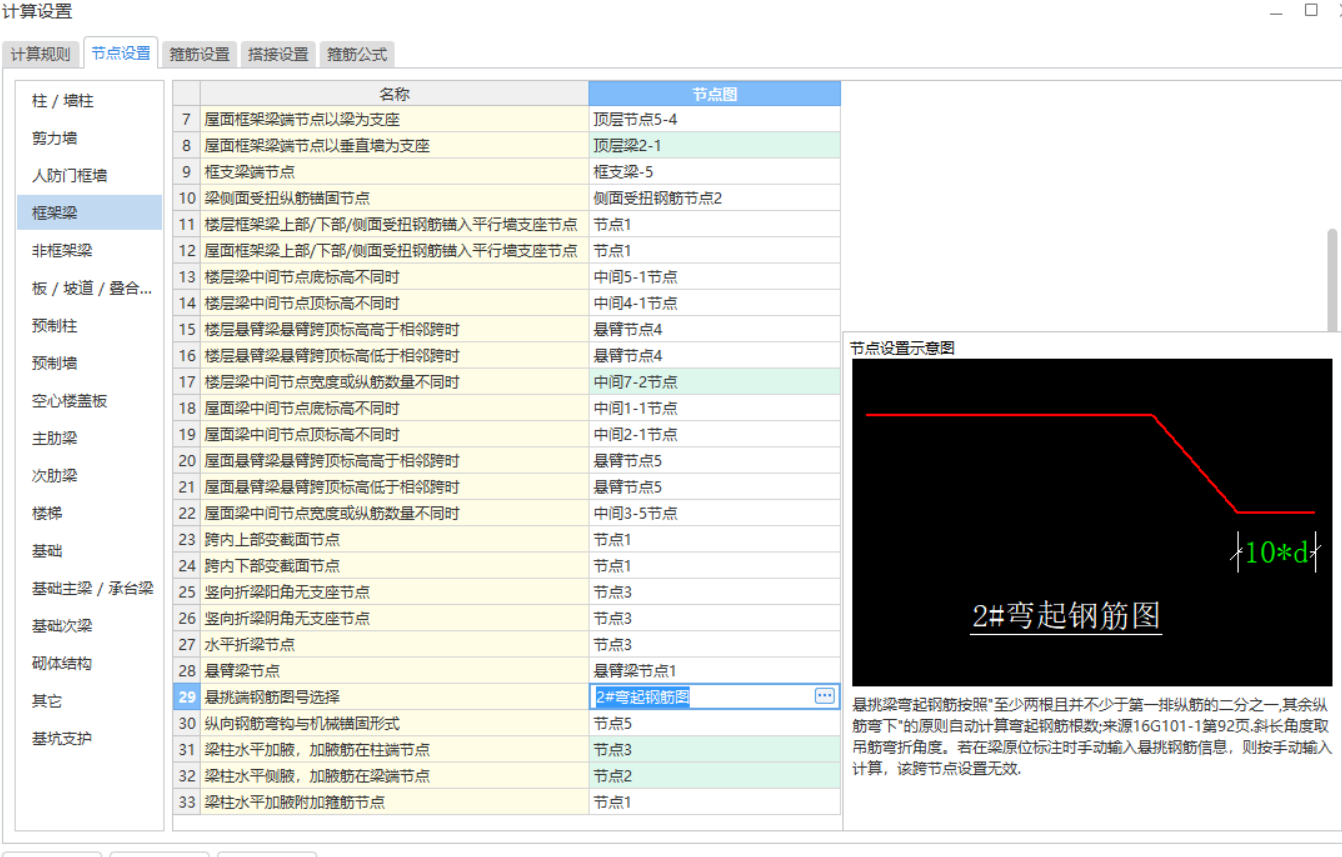Select cell 中间4-1节点
This screenshot has height=857, width=1342.
(x=714, y=303)
